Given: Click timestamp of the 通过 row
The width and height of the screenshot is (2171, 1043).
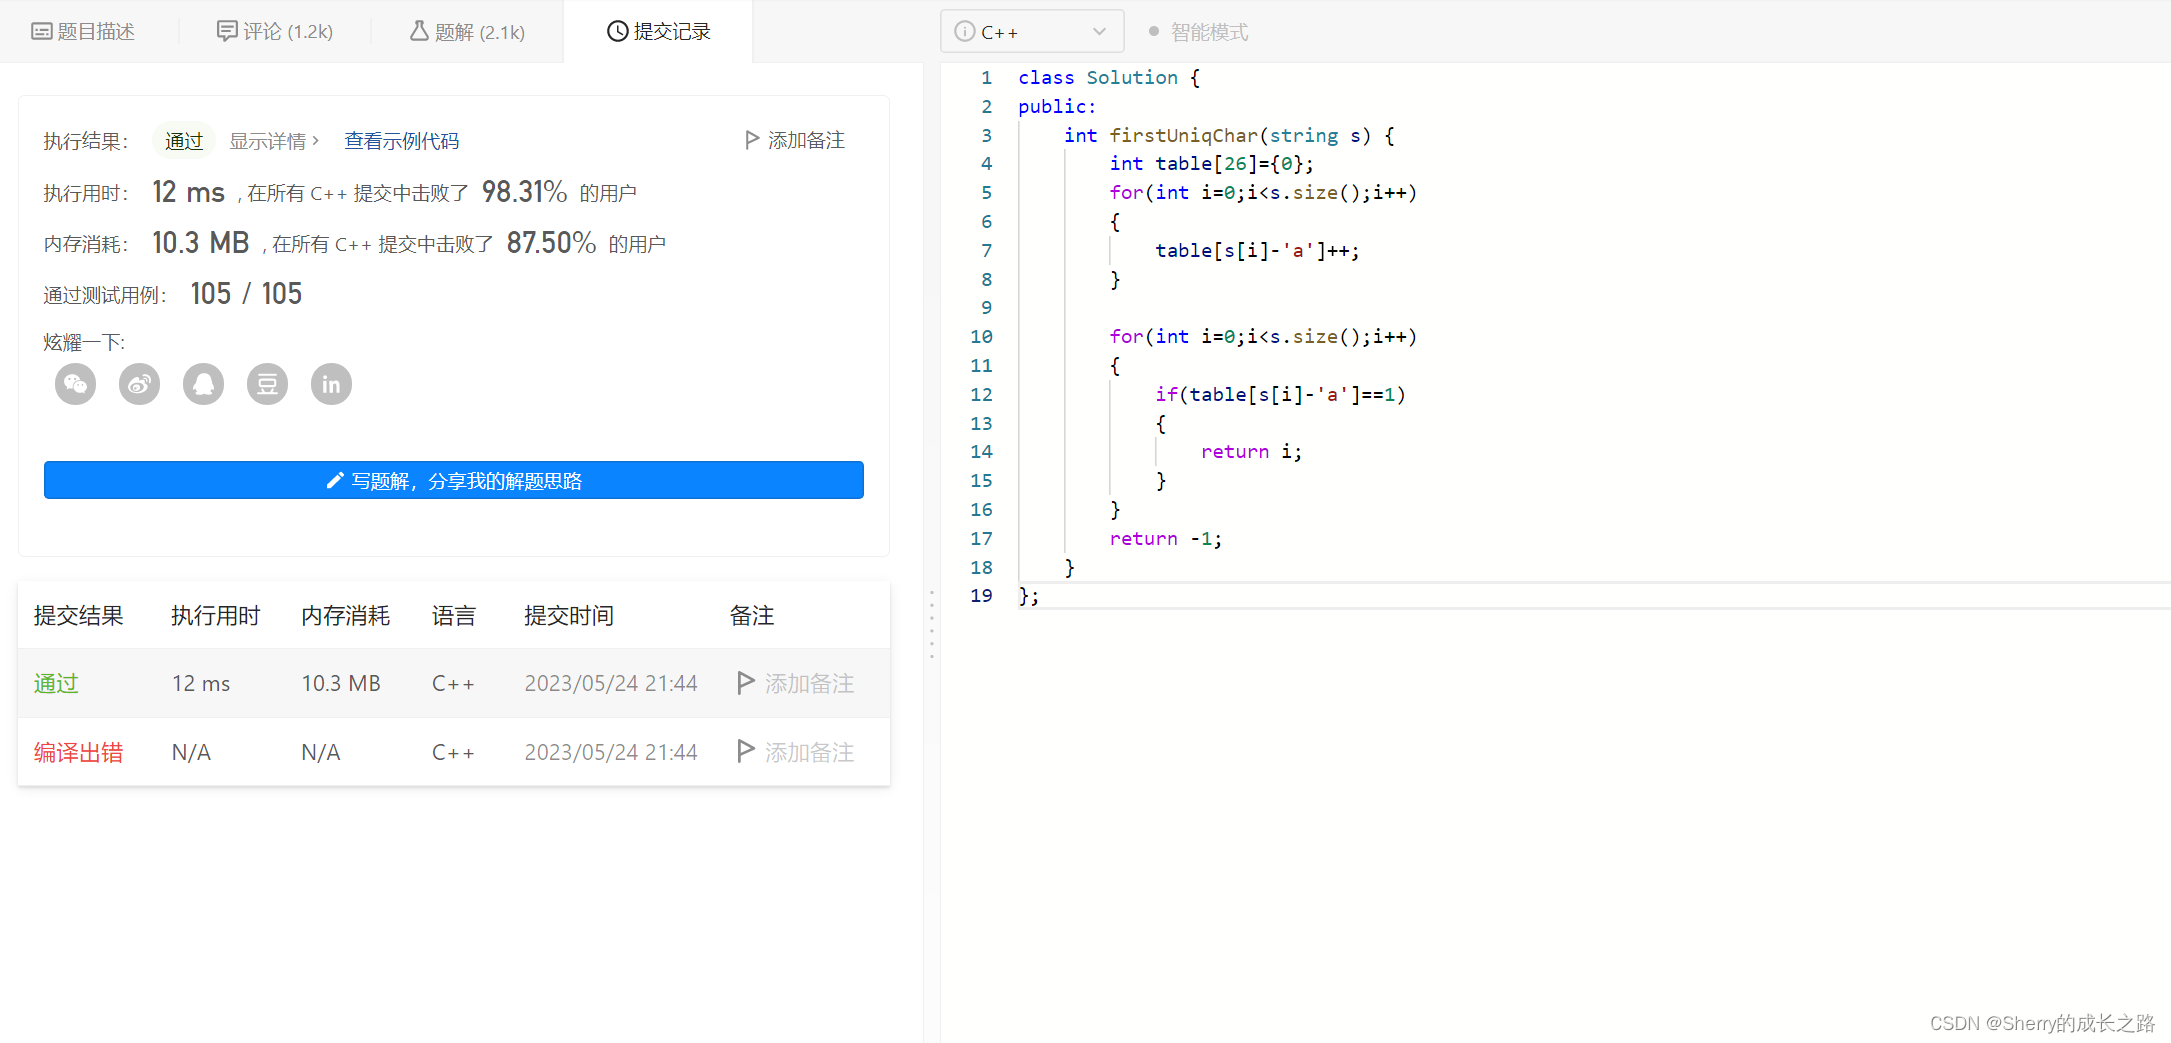Looking at the screenshot, I should (611, 683).
